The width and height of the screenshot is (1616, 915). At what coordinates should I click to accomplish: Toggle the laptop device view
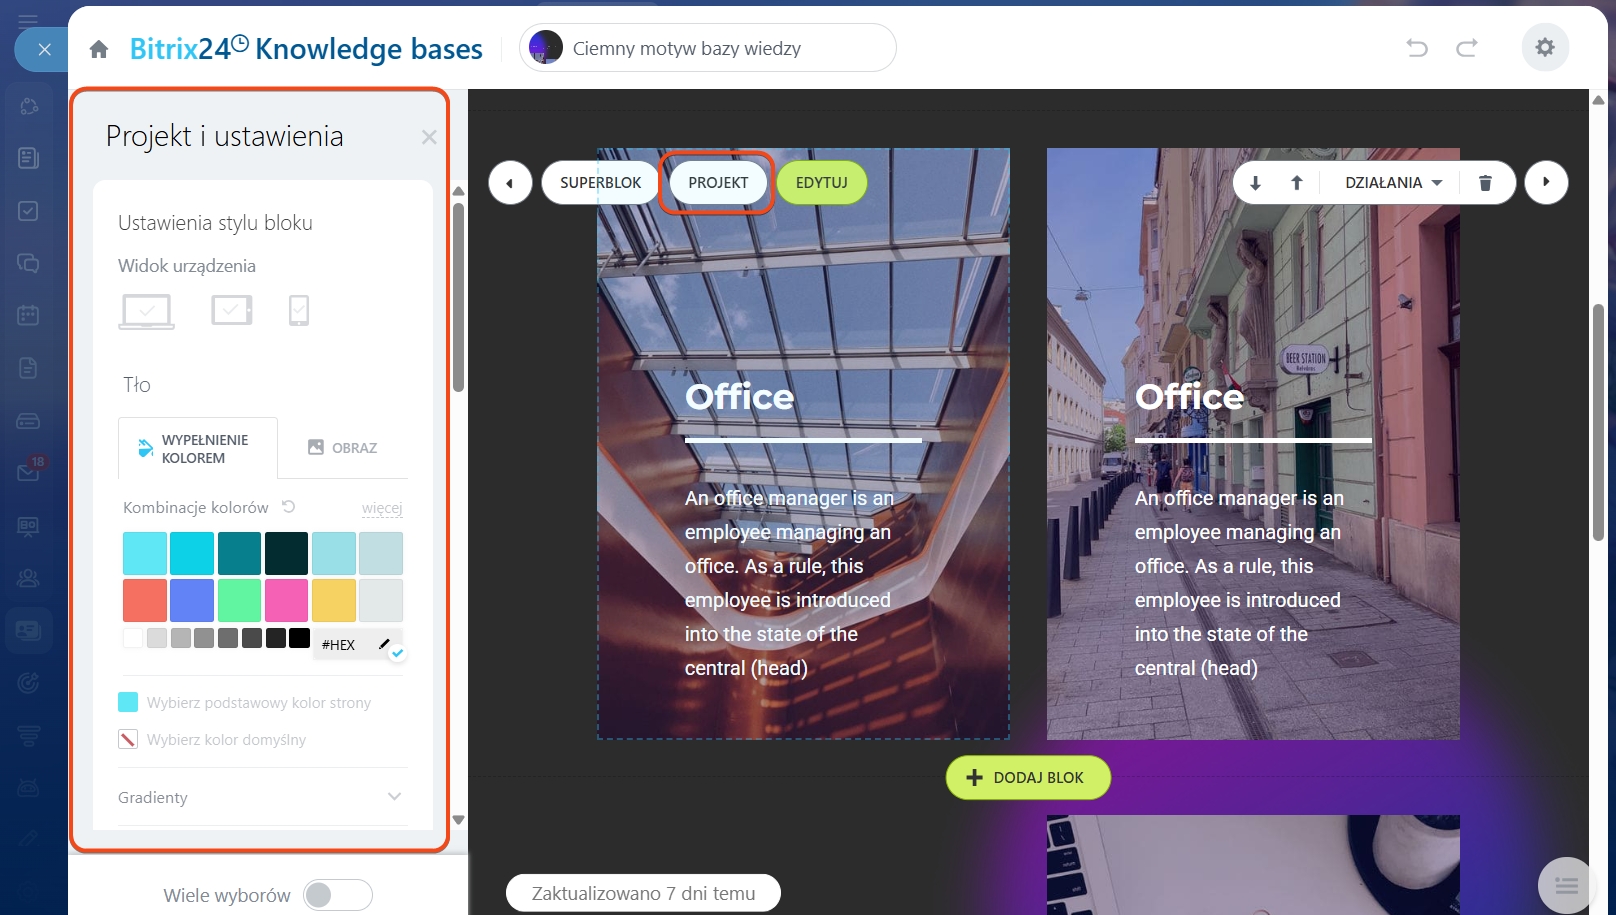pos(147,311)
